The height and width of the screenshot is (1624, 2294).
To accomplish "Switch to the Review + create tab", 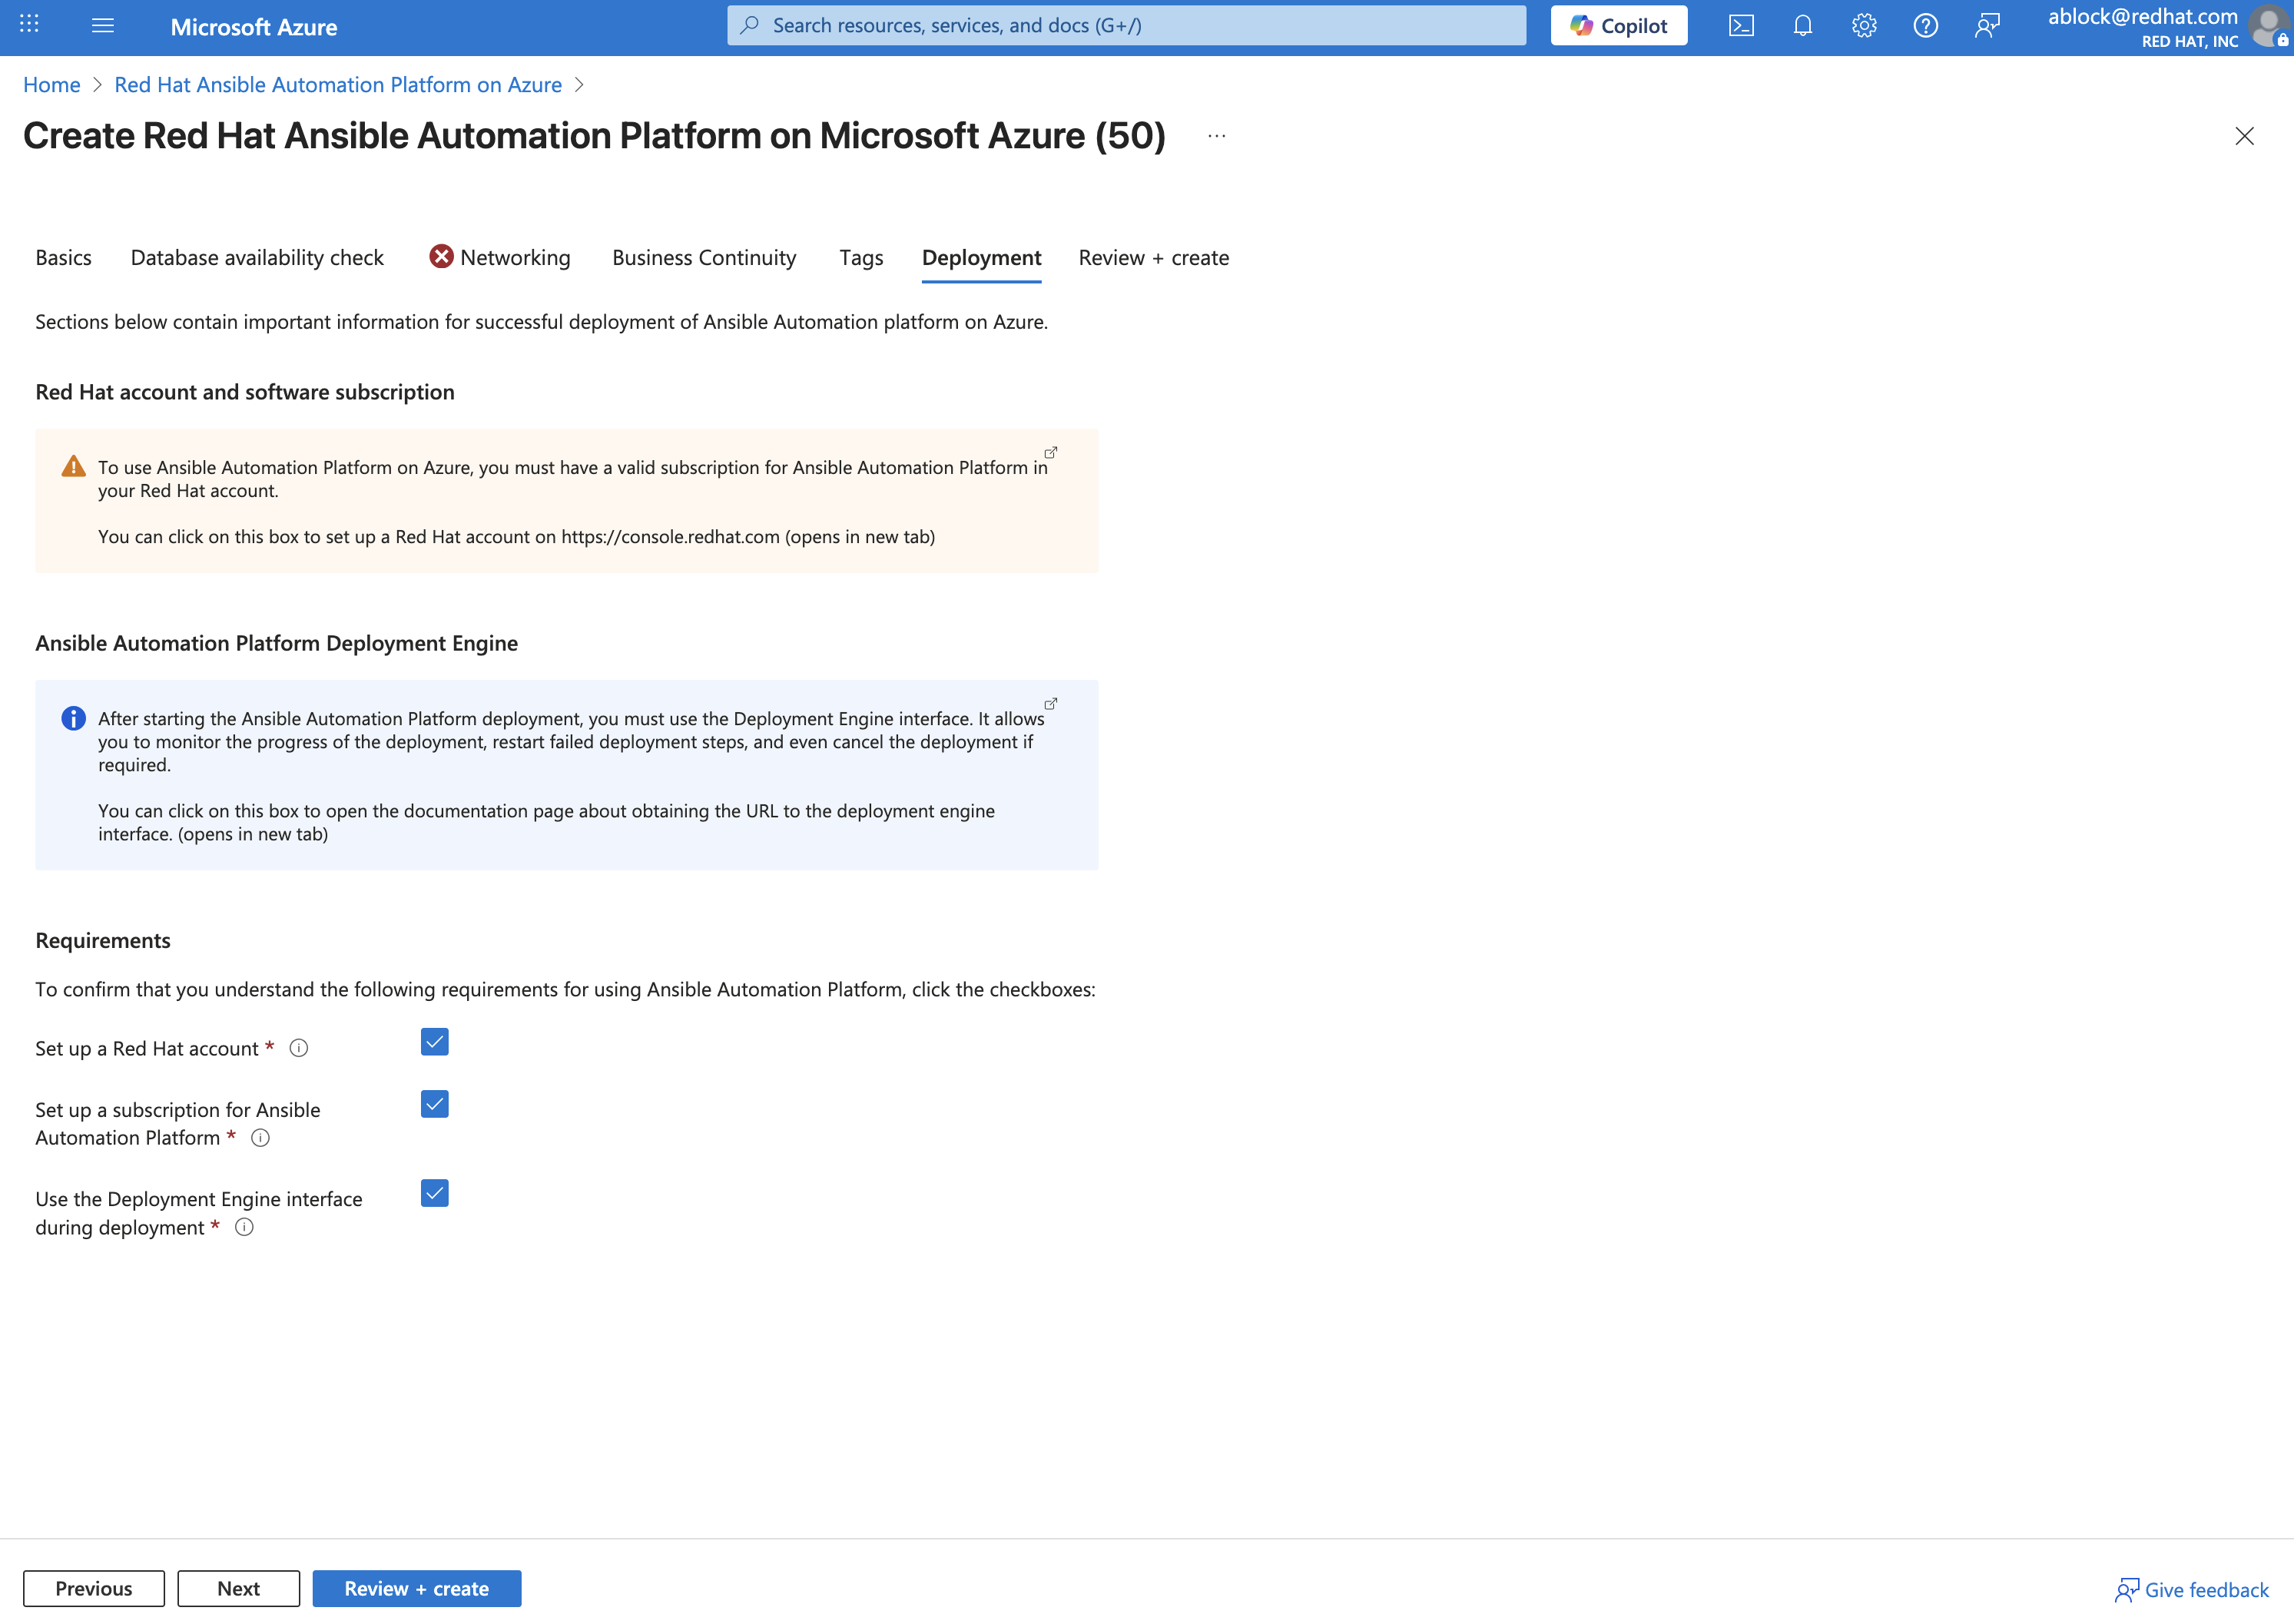I will point(1153,257).
